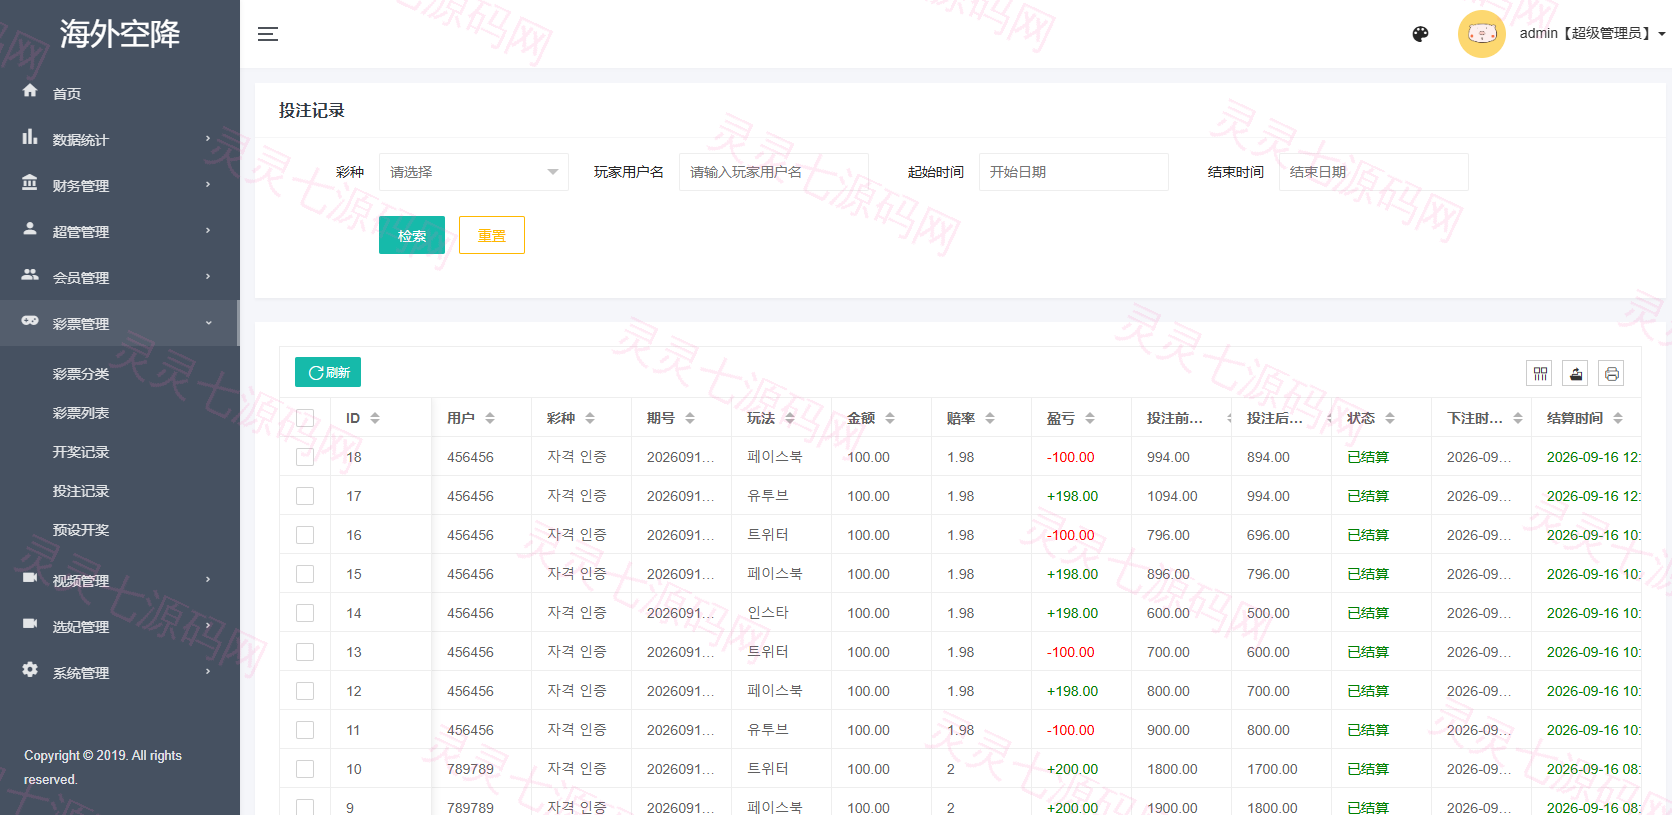
Task: Click the 视频管理 camera icon
Action: tap(30, 578)
